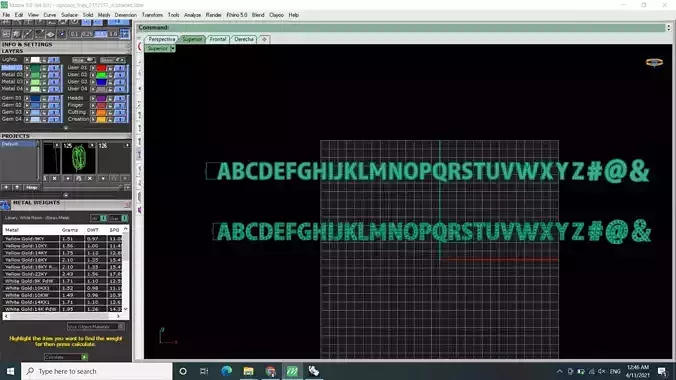Screen dimensions: 676x380
Task: Click the User 01 red color swatch
Action: pyautogui.click(x=101, y=68)
